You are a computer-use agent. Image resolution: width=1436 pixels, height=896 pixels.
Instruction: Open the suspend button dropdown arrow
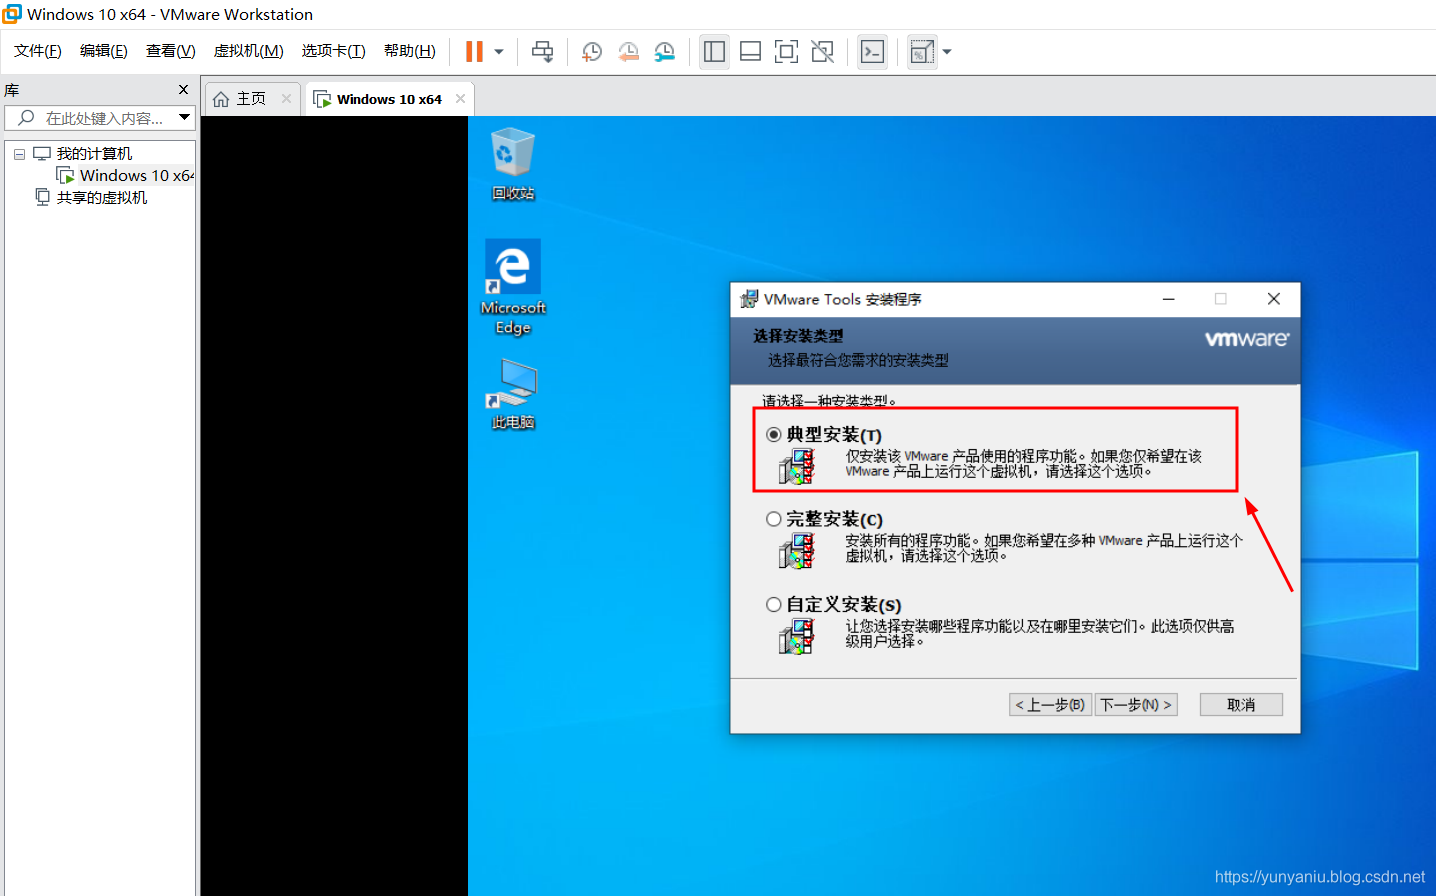coord(497,51)
